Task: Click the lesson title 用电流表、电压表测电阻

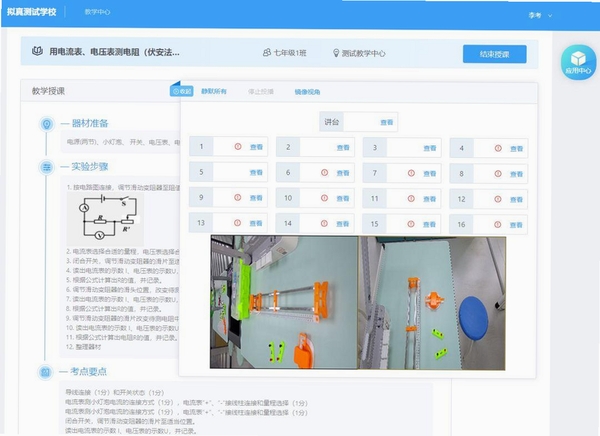Action: [114, 52]
